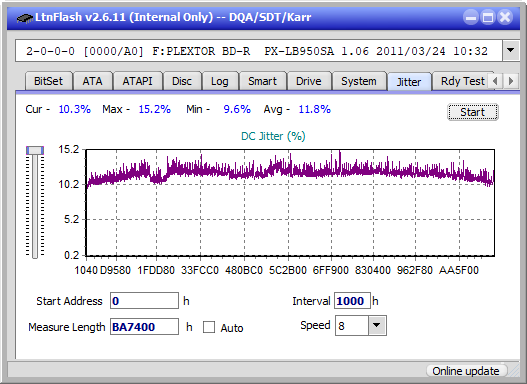Open the System tab
Screen dimensions: 527x384
pos(359,81)
